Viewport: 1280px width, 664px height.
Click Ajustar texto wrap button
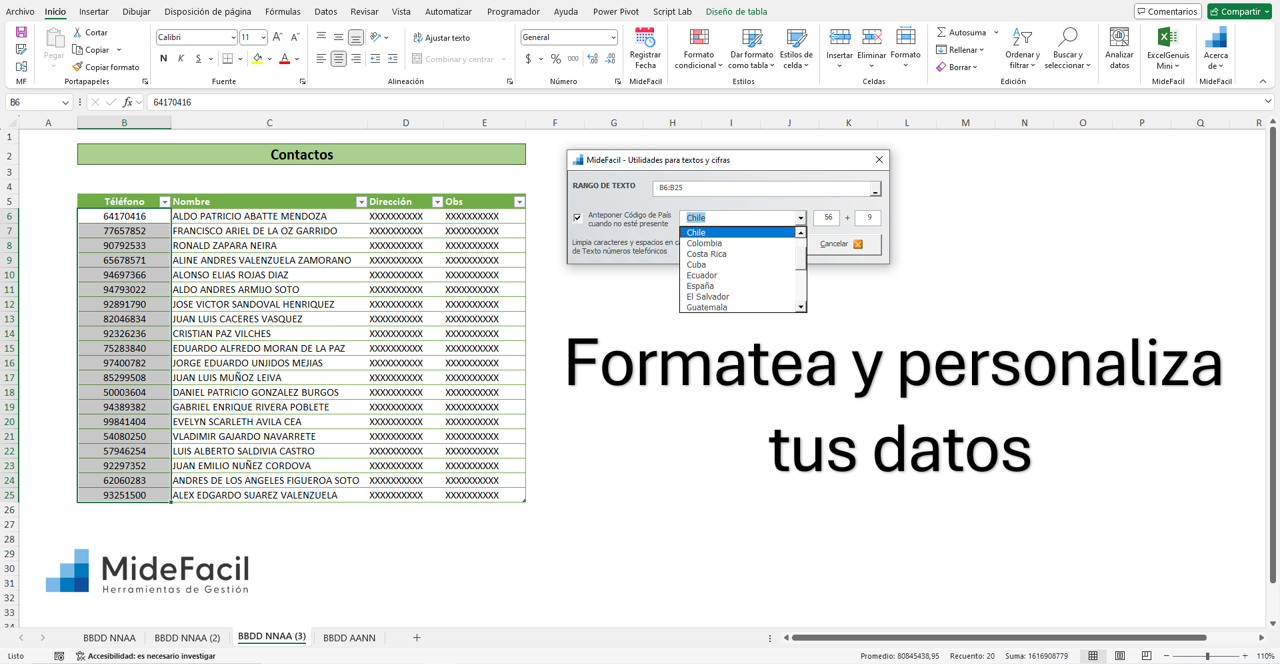point(441,37)
